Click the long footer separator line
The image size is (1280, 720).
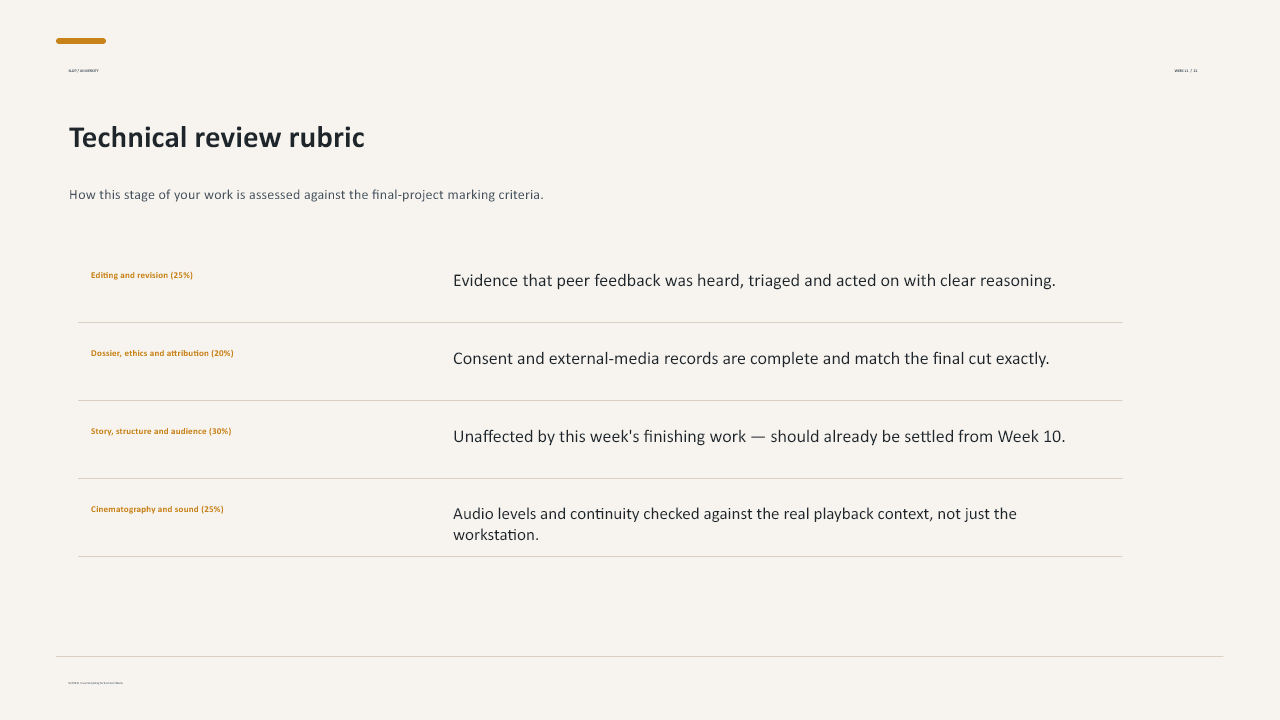(x=640, y=656)
